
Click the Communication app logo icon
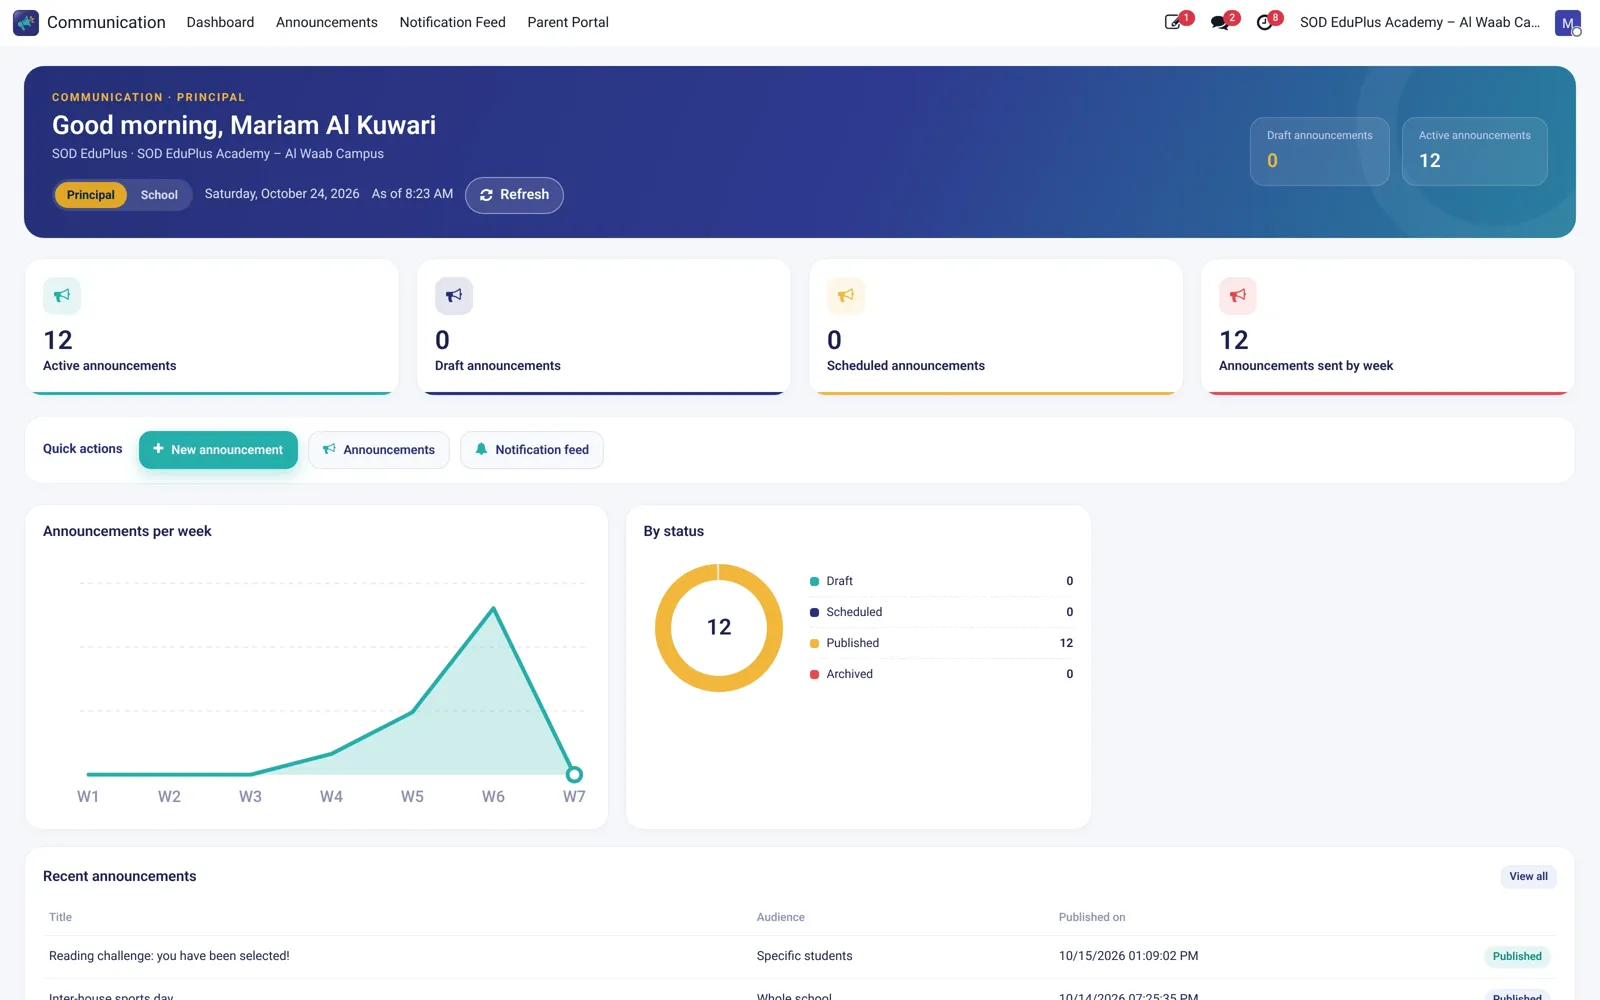(26, 23)
